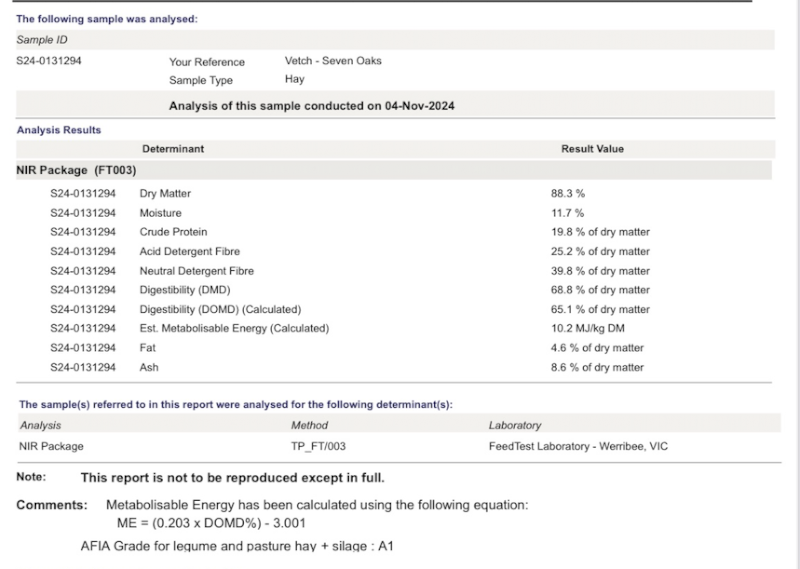Click the Ash result 8.6 % of dry matter
This screenshot has height=569, width=800.
point(590,368)
